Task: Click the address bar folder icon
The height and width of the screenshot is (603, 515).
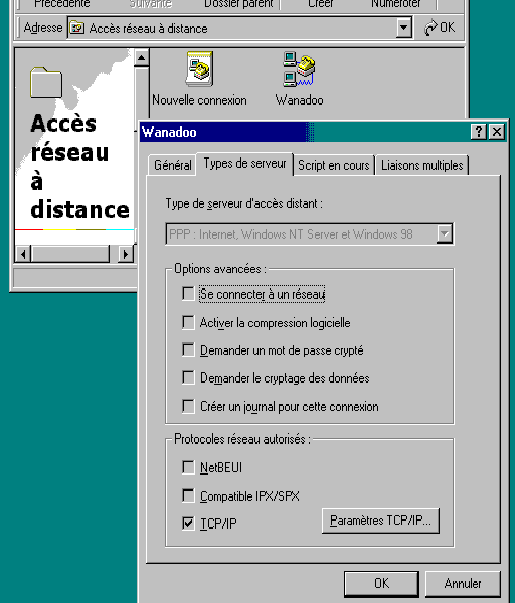Action: (77, 28)
